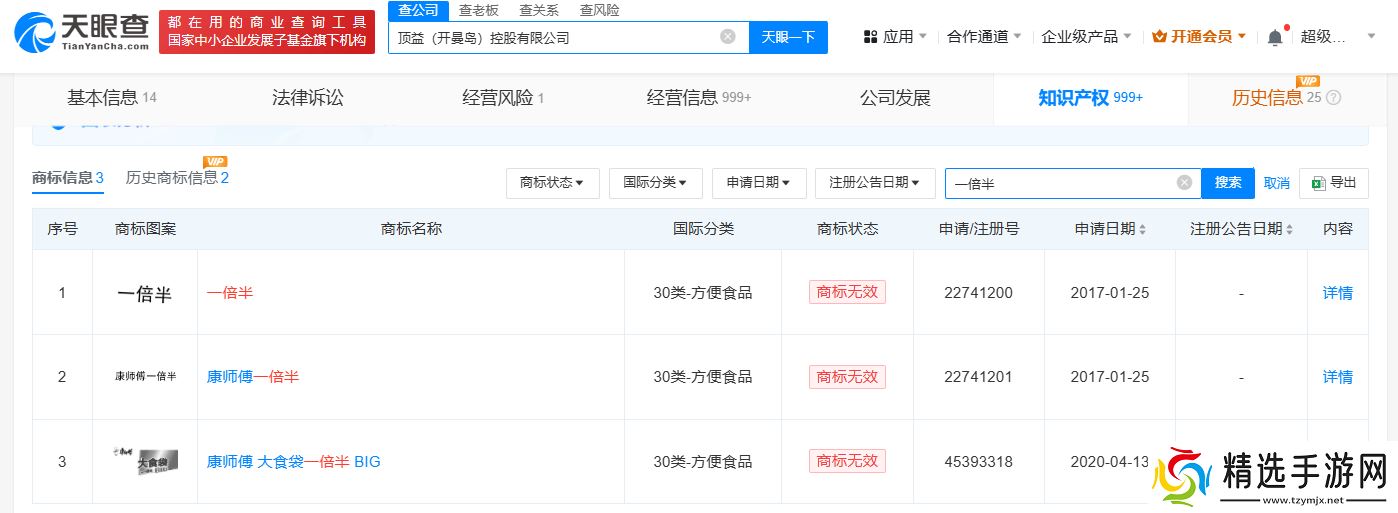1398x513 pixels.
Task: Sort by 注册公告日期 column arrows
Action: point(1289,229)
